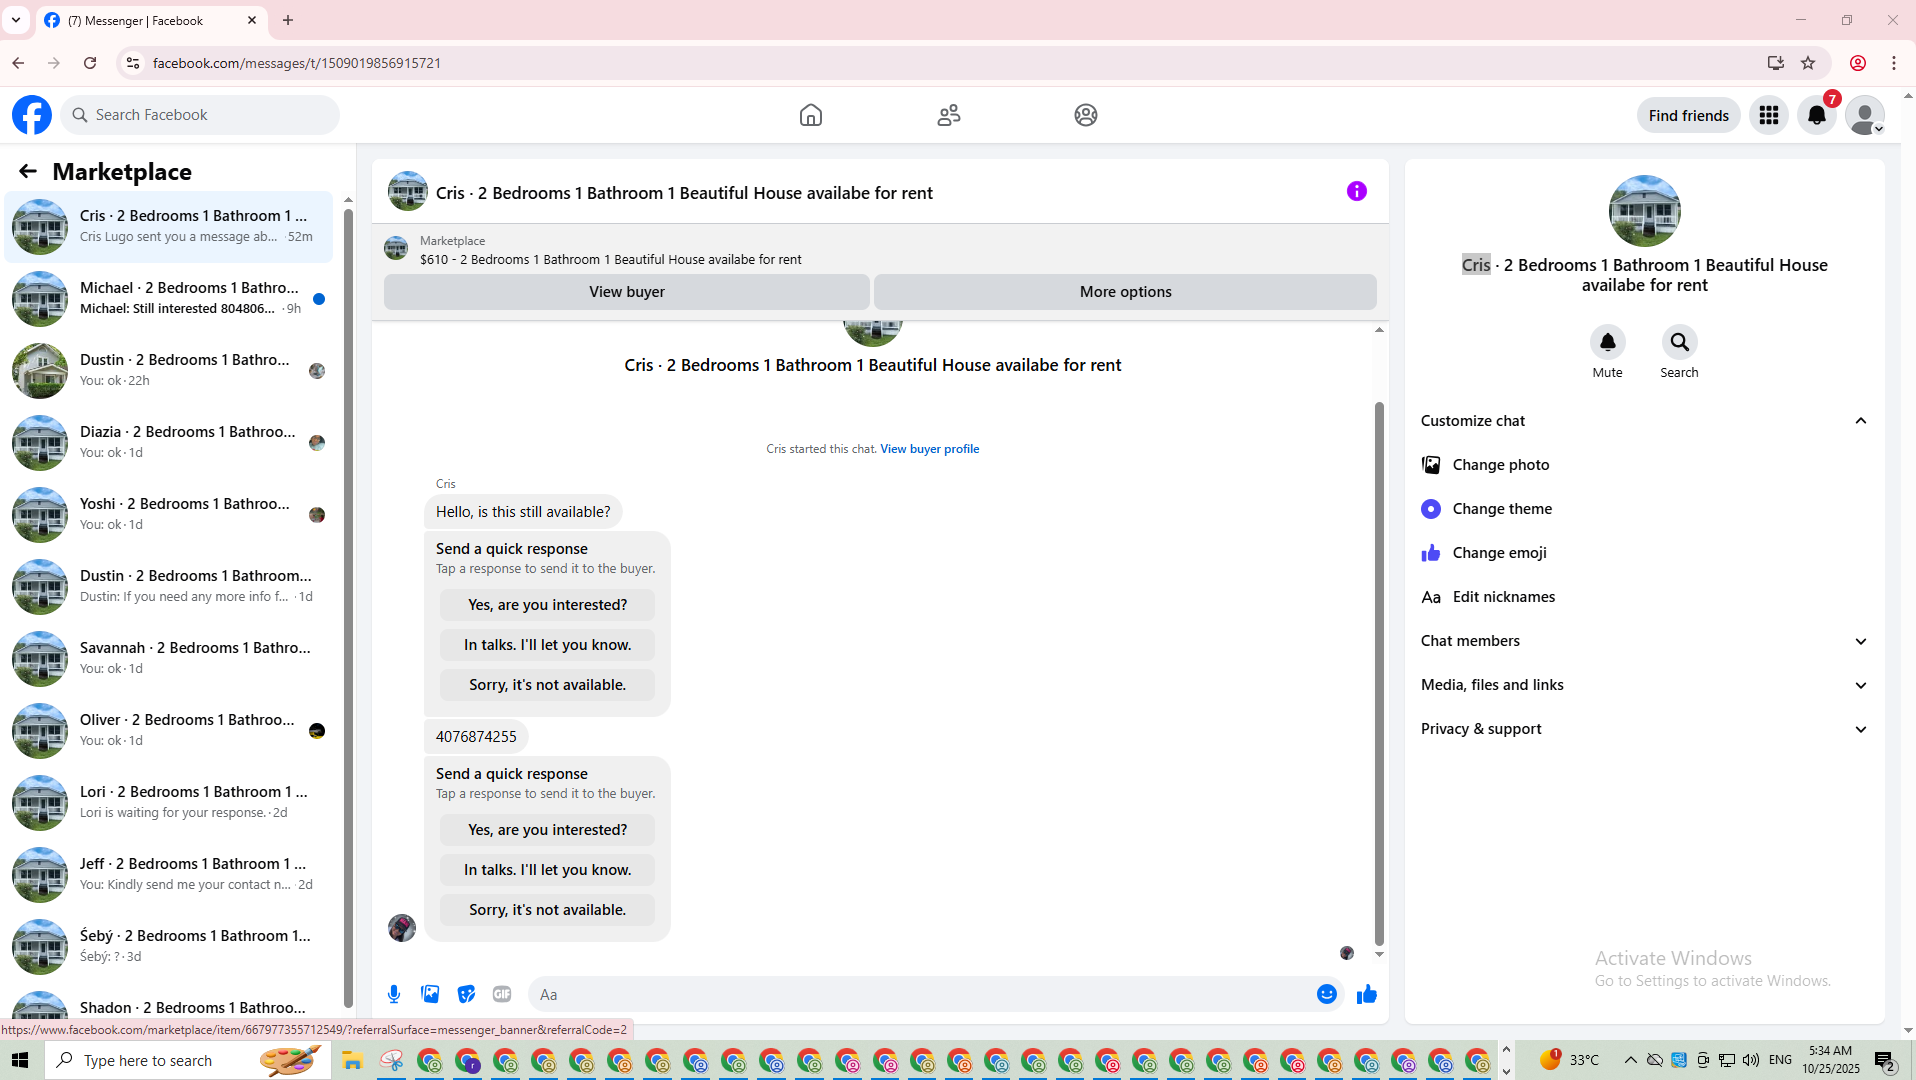The height and width of the screenshot is (1080, 1916).
Task: Open the Friends icon in top navigation
Action: pyautogui.click(x=949, y=115)
